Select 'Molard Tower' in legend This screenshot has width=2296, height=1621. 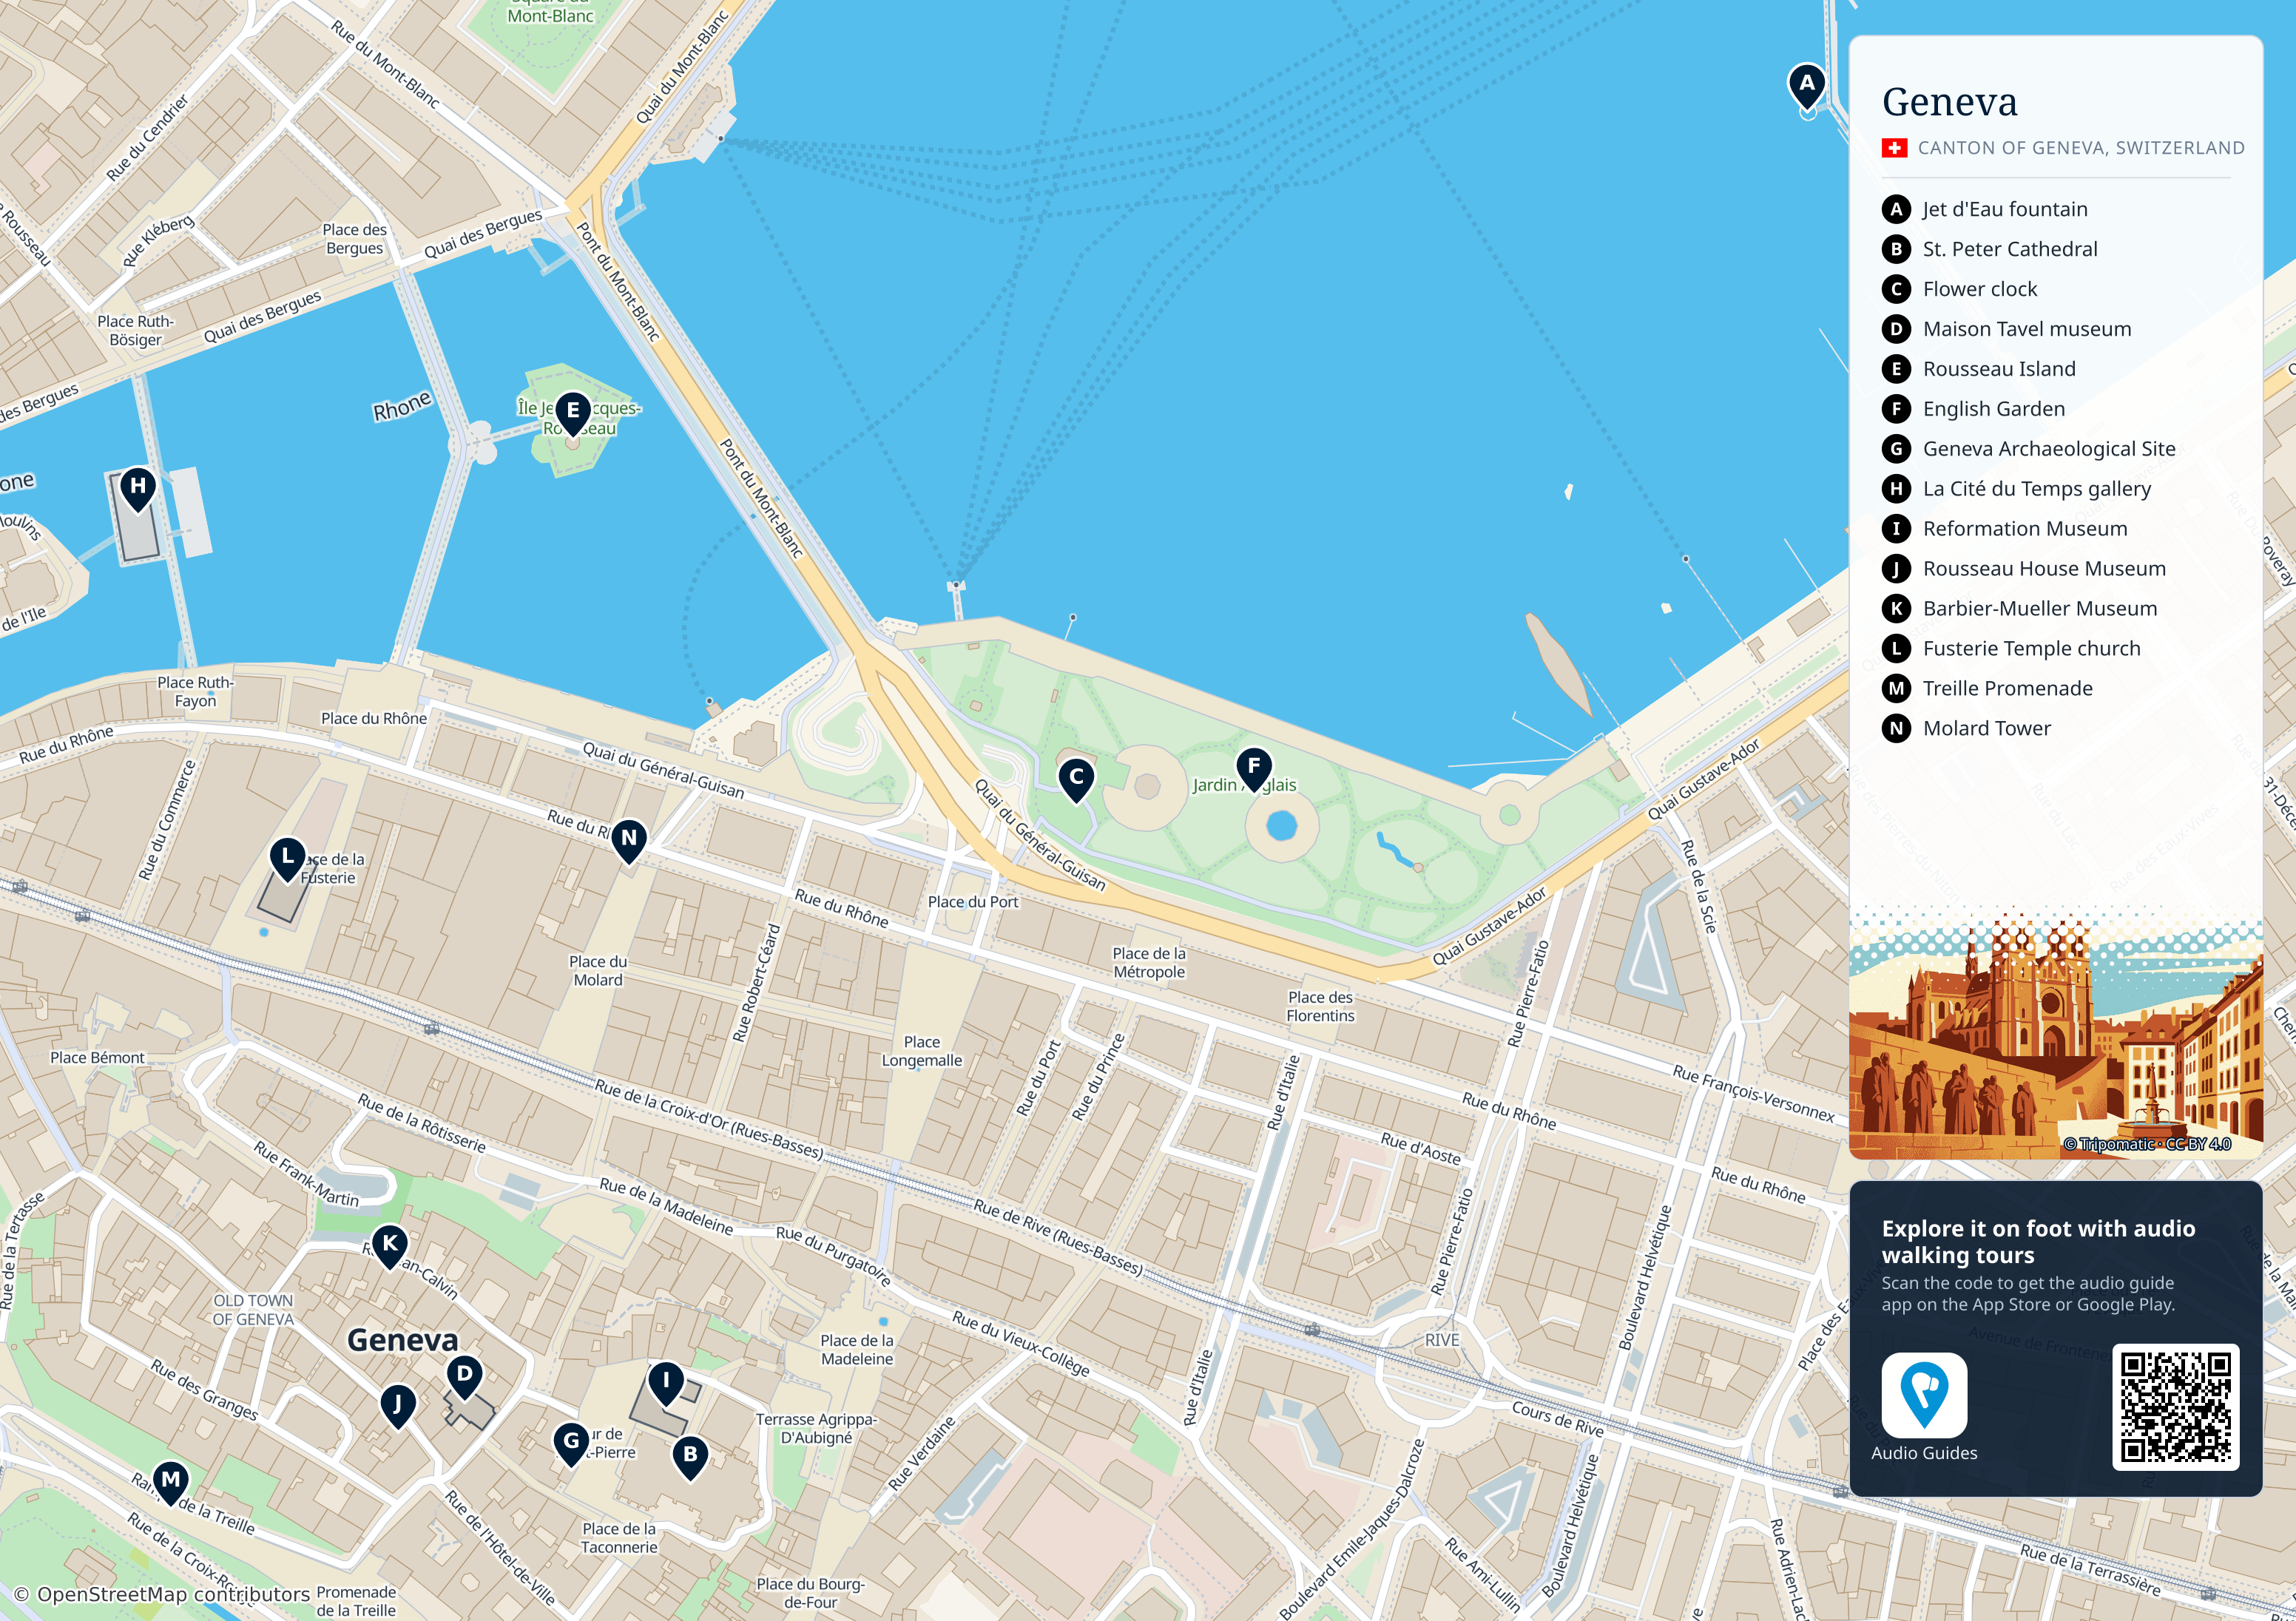point(1987,729)
